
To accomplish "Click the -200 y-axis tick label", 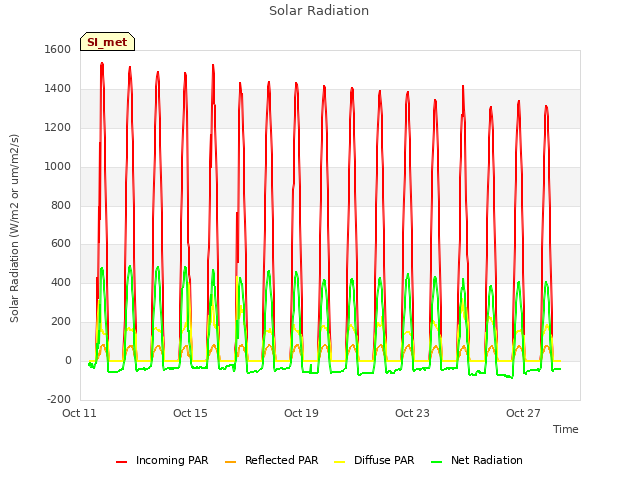I will [x=59, y=399].
